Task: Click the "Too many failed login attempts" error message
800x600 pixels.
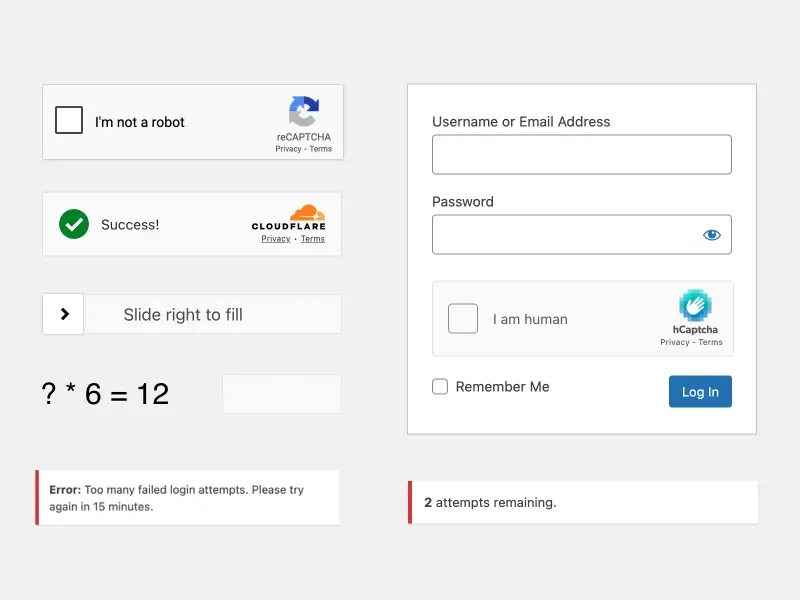Action: point(187,497)
